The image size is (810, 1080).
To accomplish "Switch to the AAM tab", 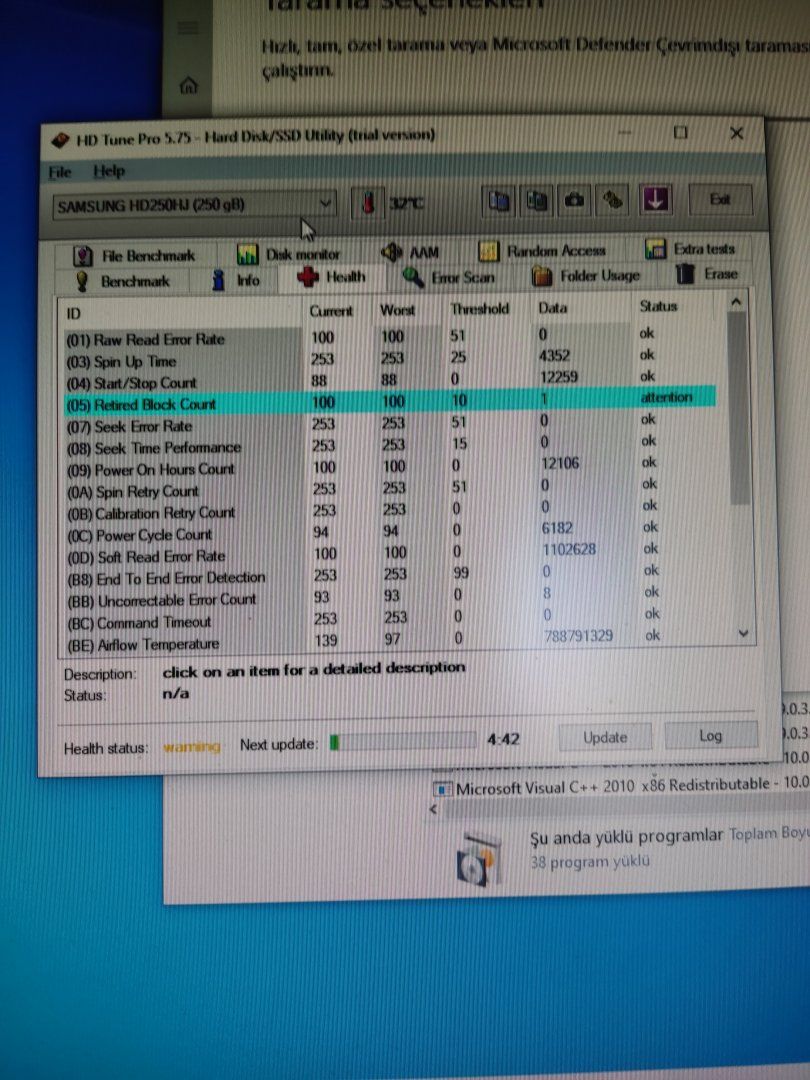I will 411,253.
